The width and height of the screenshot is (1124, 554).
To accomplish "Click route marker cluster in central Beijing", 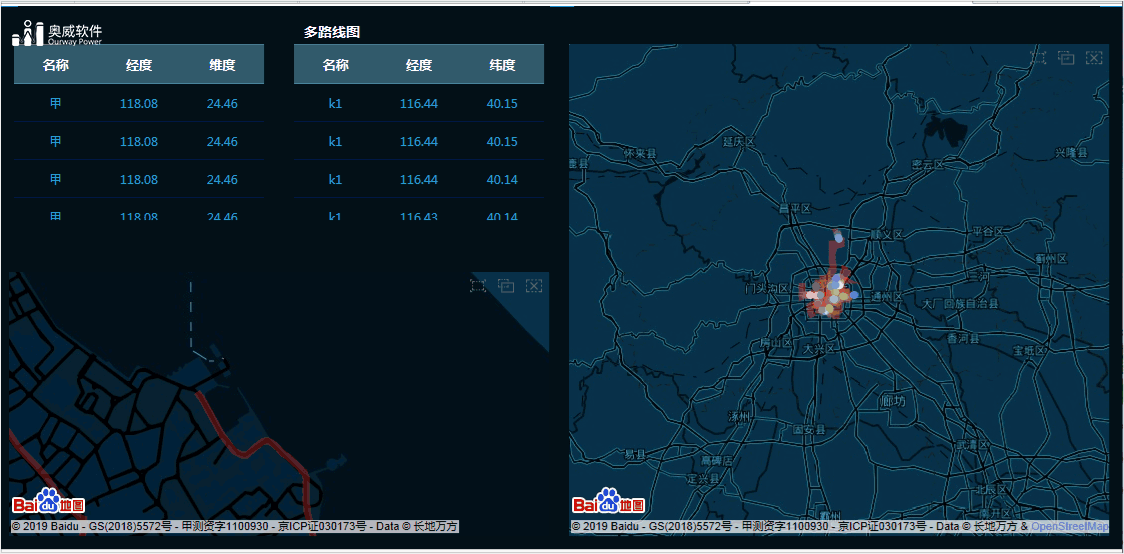I will click(x=829, y=296).
